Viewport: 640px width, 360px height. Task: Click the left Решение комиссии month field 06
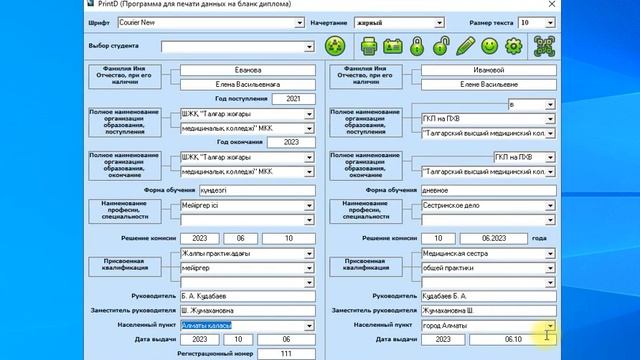coord(240,238)
